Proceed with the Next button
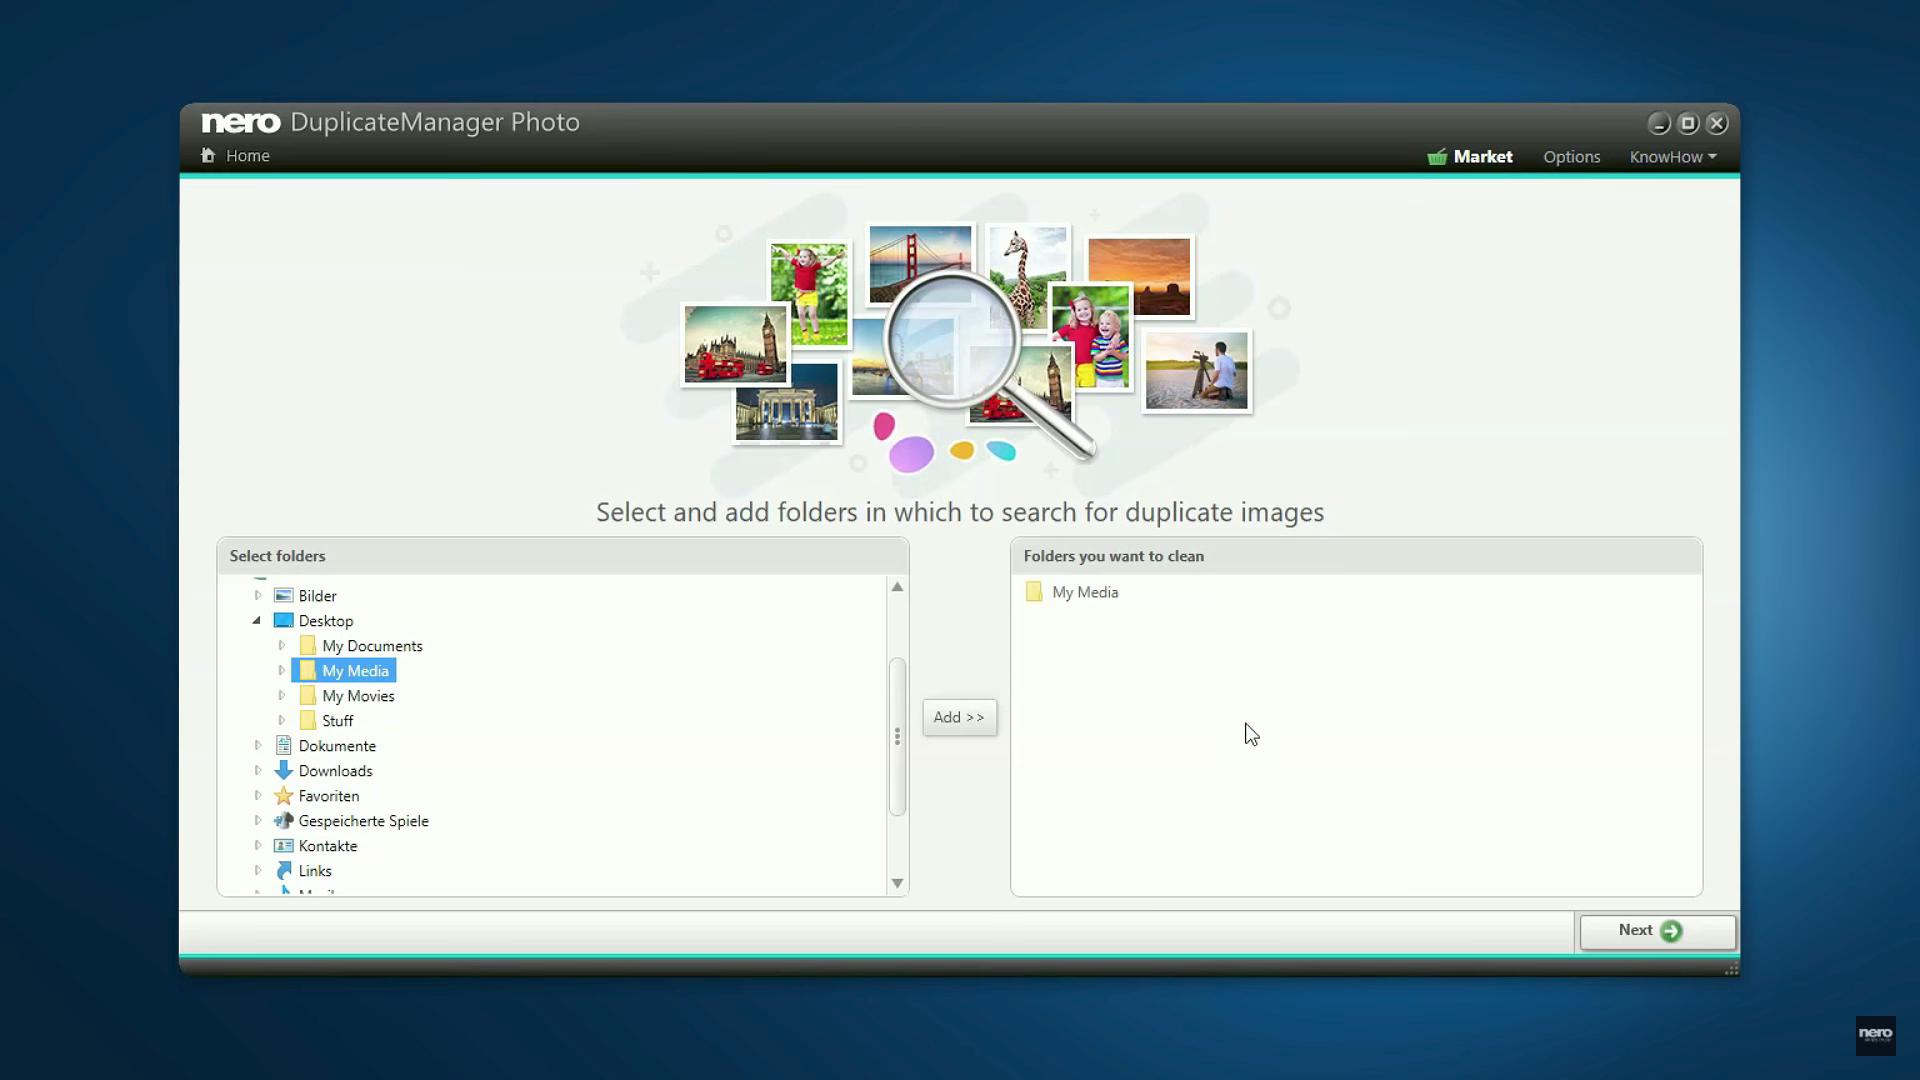 point(1657,931)
